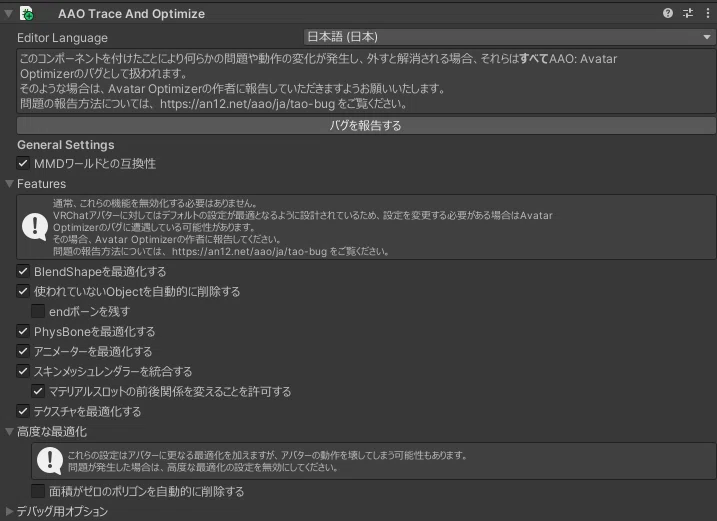Viewport: 717px width, 521px height.
Task: Click the Editor Language label
Action: (62, 38)
